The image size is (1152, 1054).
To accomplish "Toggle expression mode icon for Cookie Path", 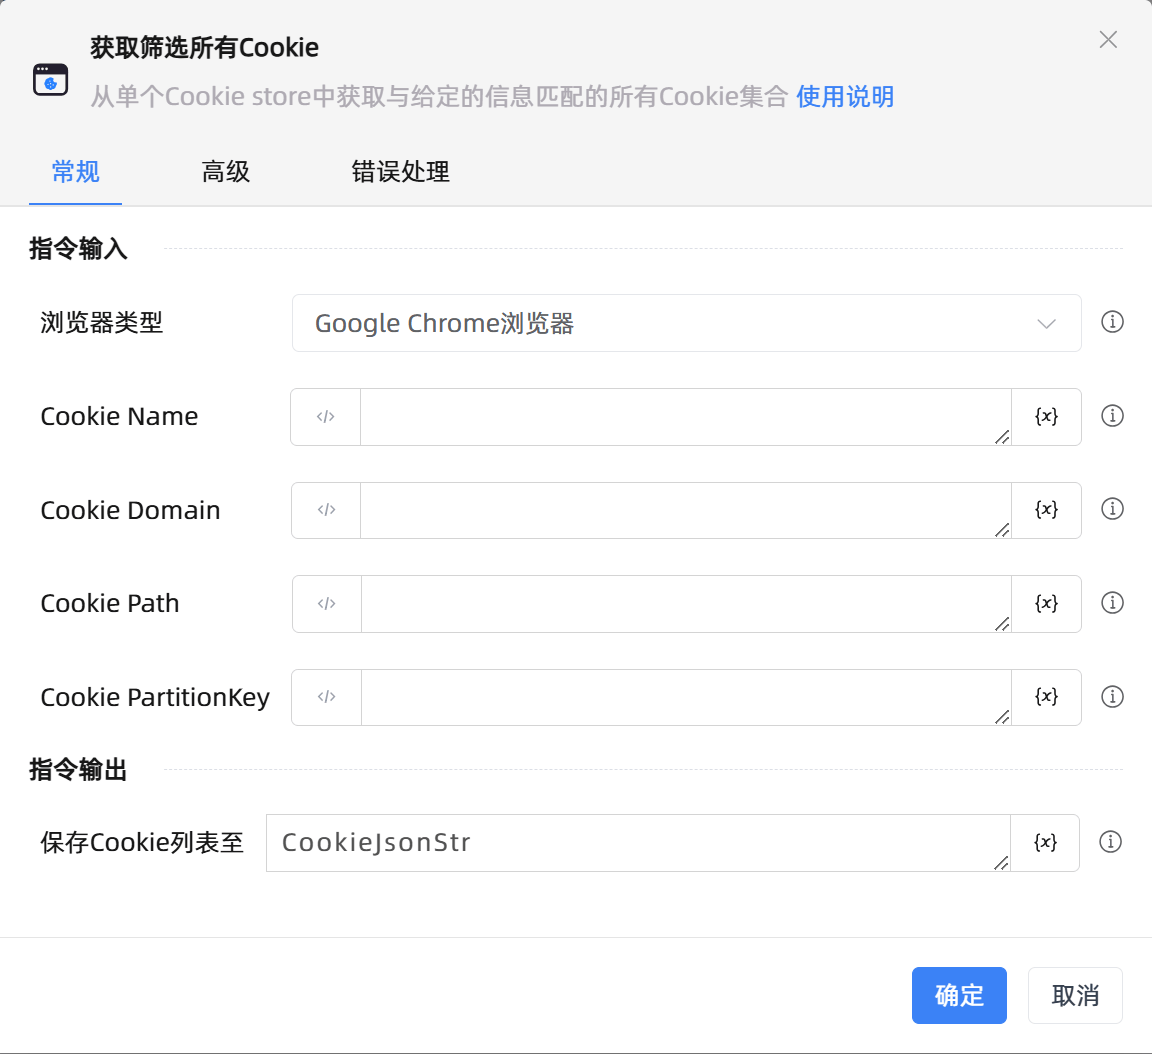I will pyautogui.click(x=326, y=604).
